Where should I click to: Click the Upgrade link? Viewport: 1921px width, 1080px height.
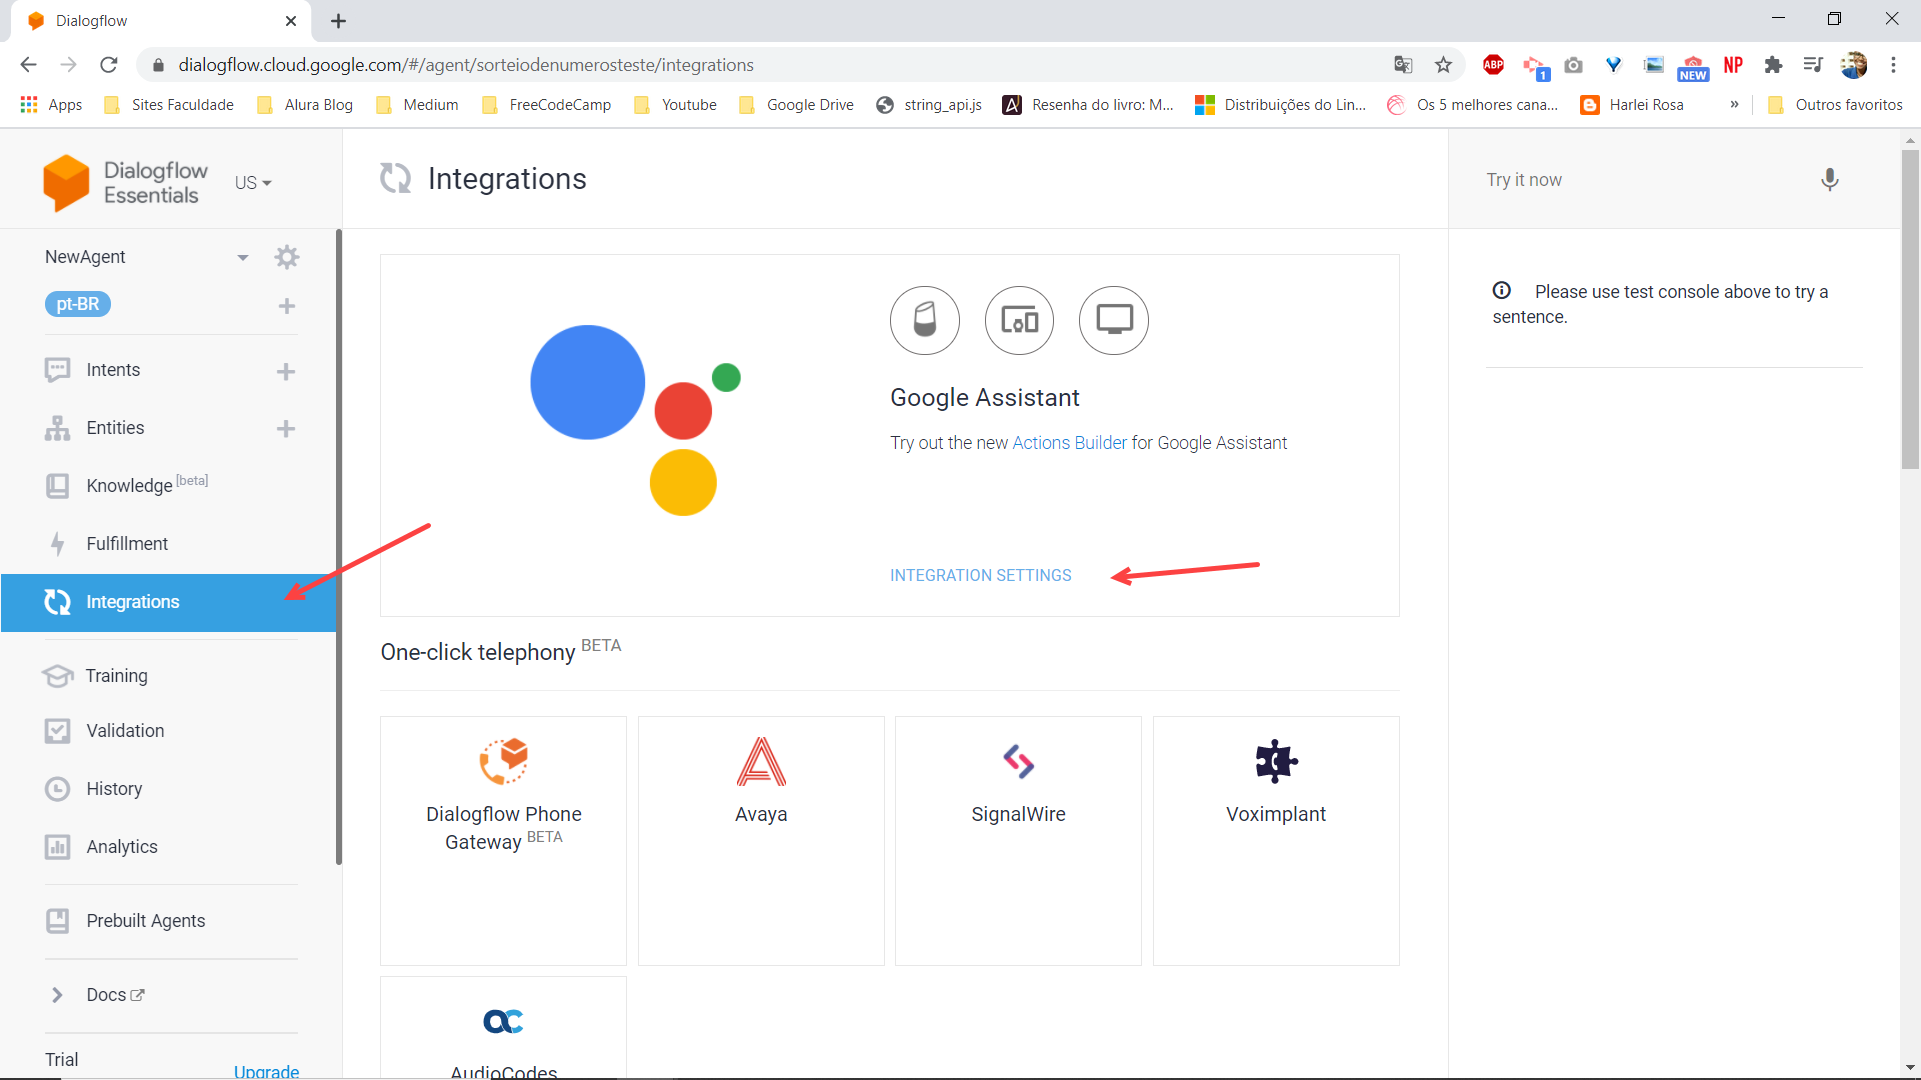tap(266, 1071)
